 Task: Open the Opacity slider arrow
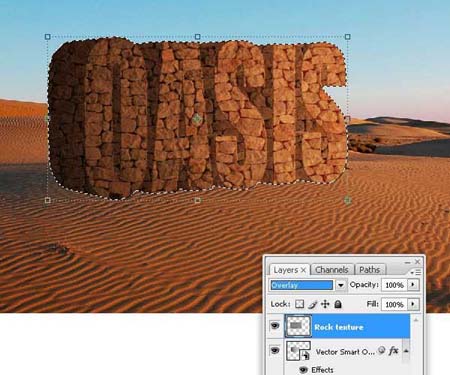coord(413,285)
